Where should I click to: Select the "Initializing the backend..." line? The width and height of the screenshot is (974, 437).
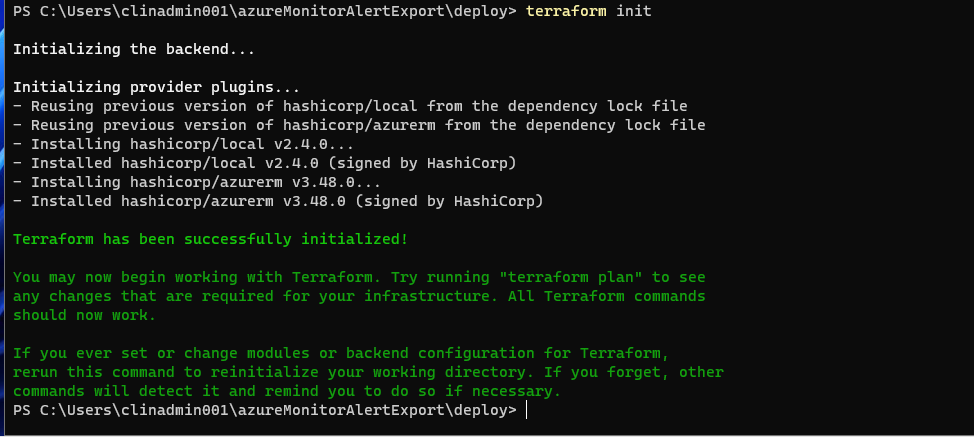click(134, 49)
